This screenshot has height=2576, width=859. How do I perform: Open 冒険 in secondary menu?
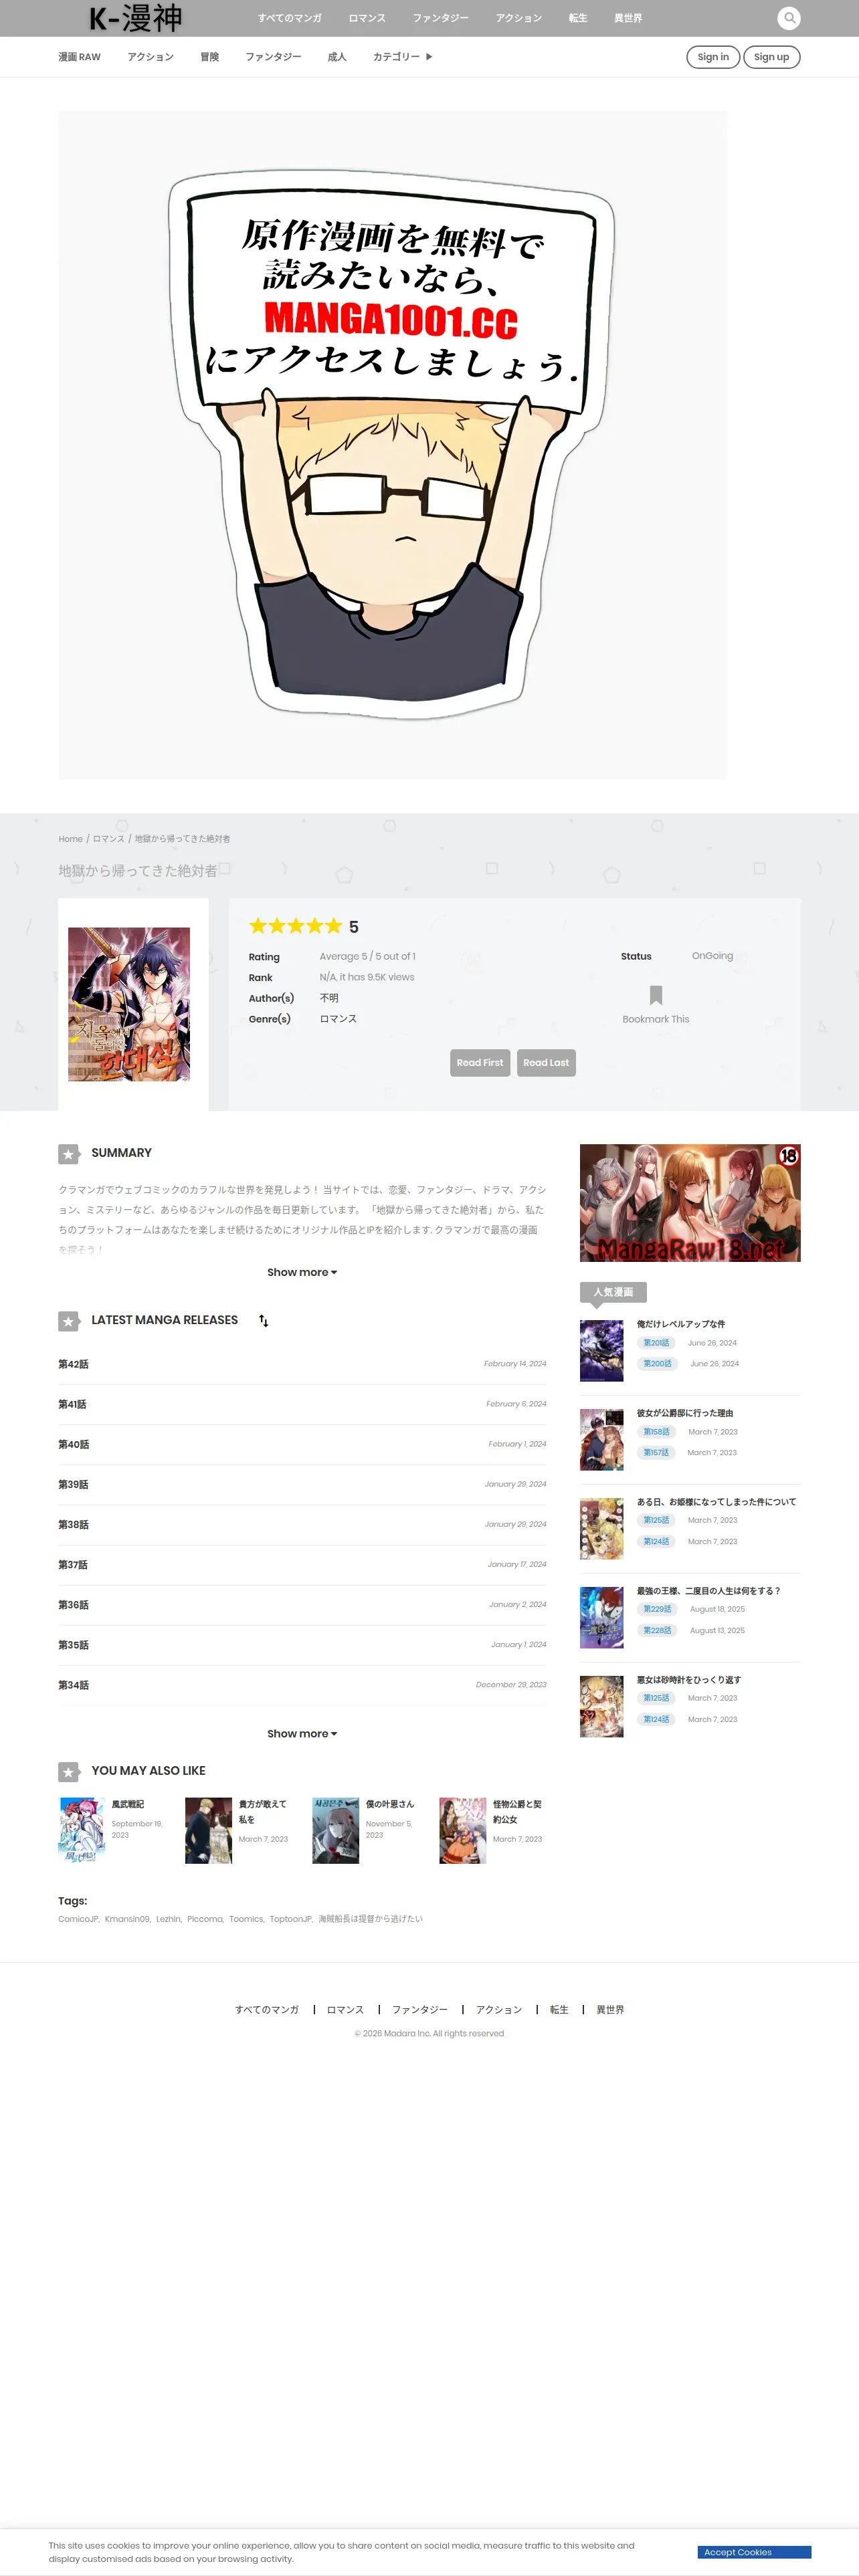(x=210, y=57)
